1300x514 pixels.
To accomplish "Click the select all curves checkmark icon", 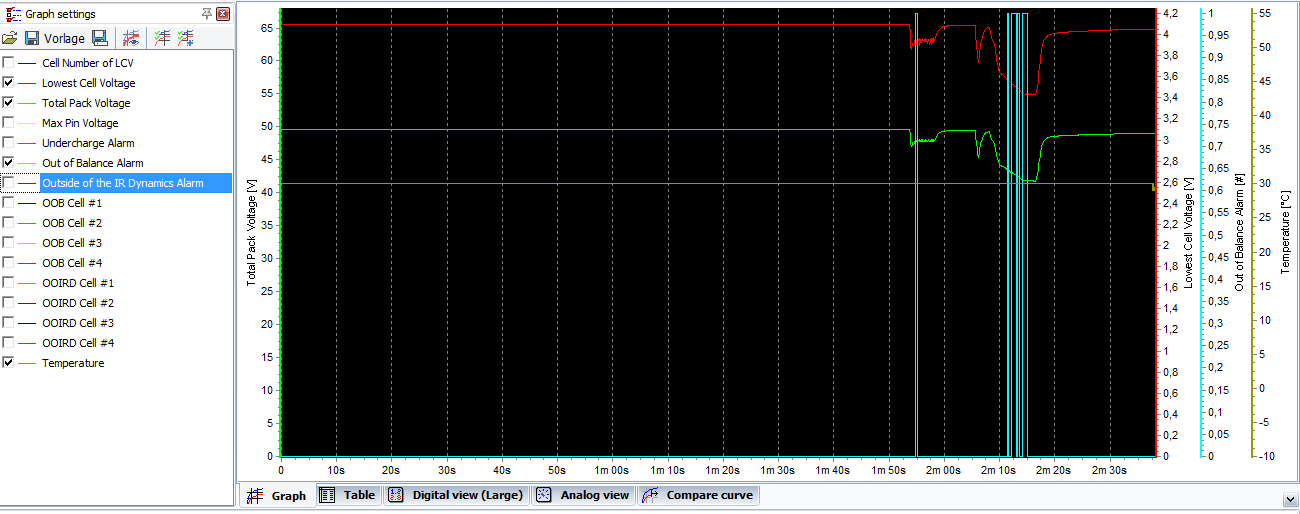I will click(x=161, y=38).
